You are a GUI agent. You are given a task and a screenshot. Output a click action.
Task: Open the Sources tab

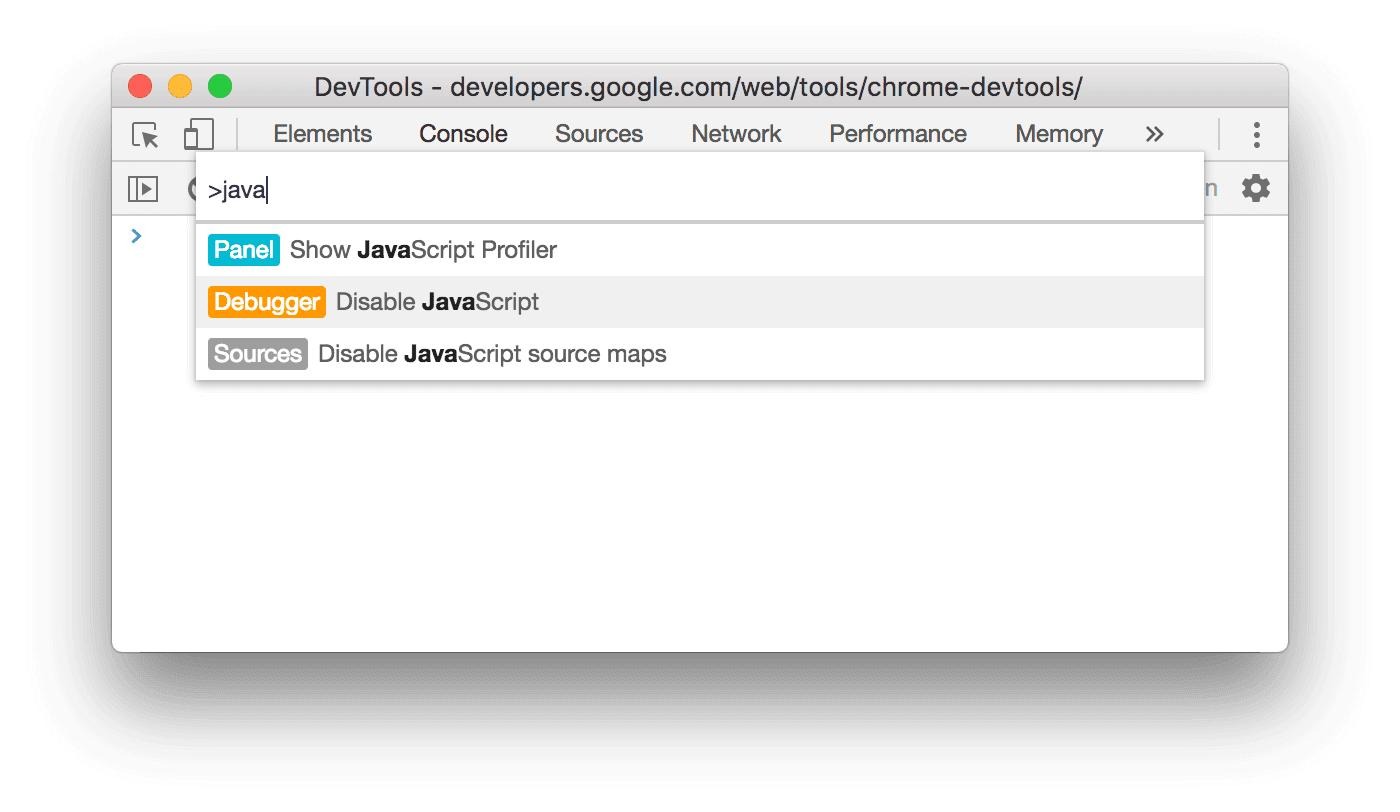pos(599,134)
